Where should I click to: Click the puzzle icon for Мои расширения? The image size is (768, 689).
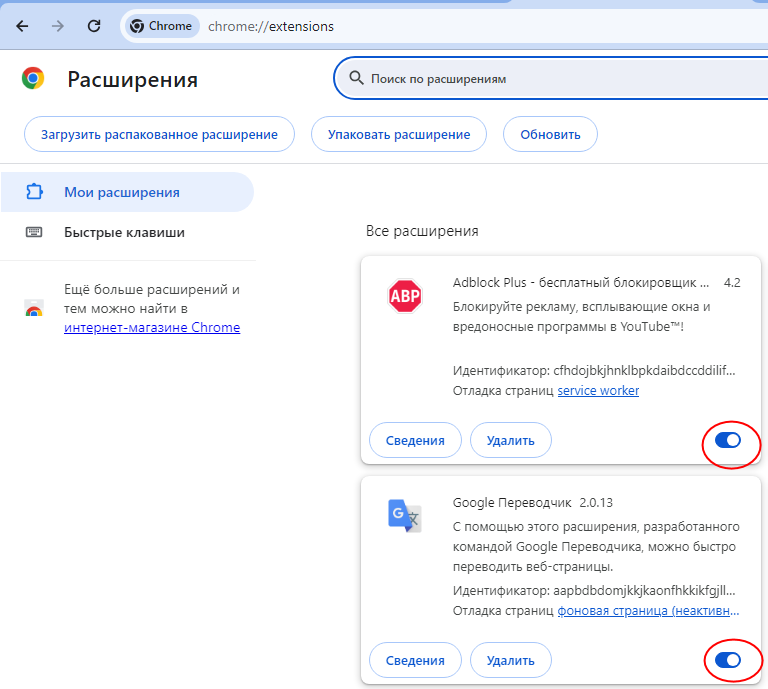[34, 192]
